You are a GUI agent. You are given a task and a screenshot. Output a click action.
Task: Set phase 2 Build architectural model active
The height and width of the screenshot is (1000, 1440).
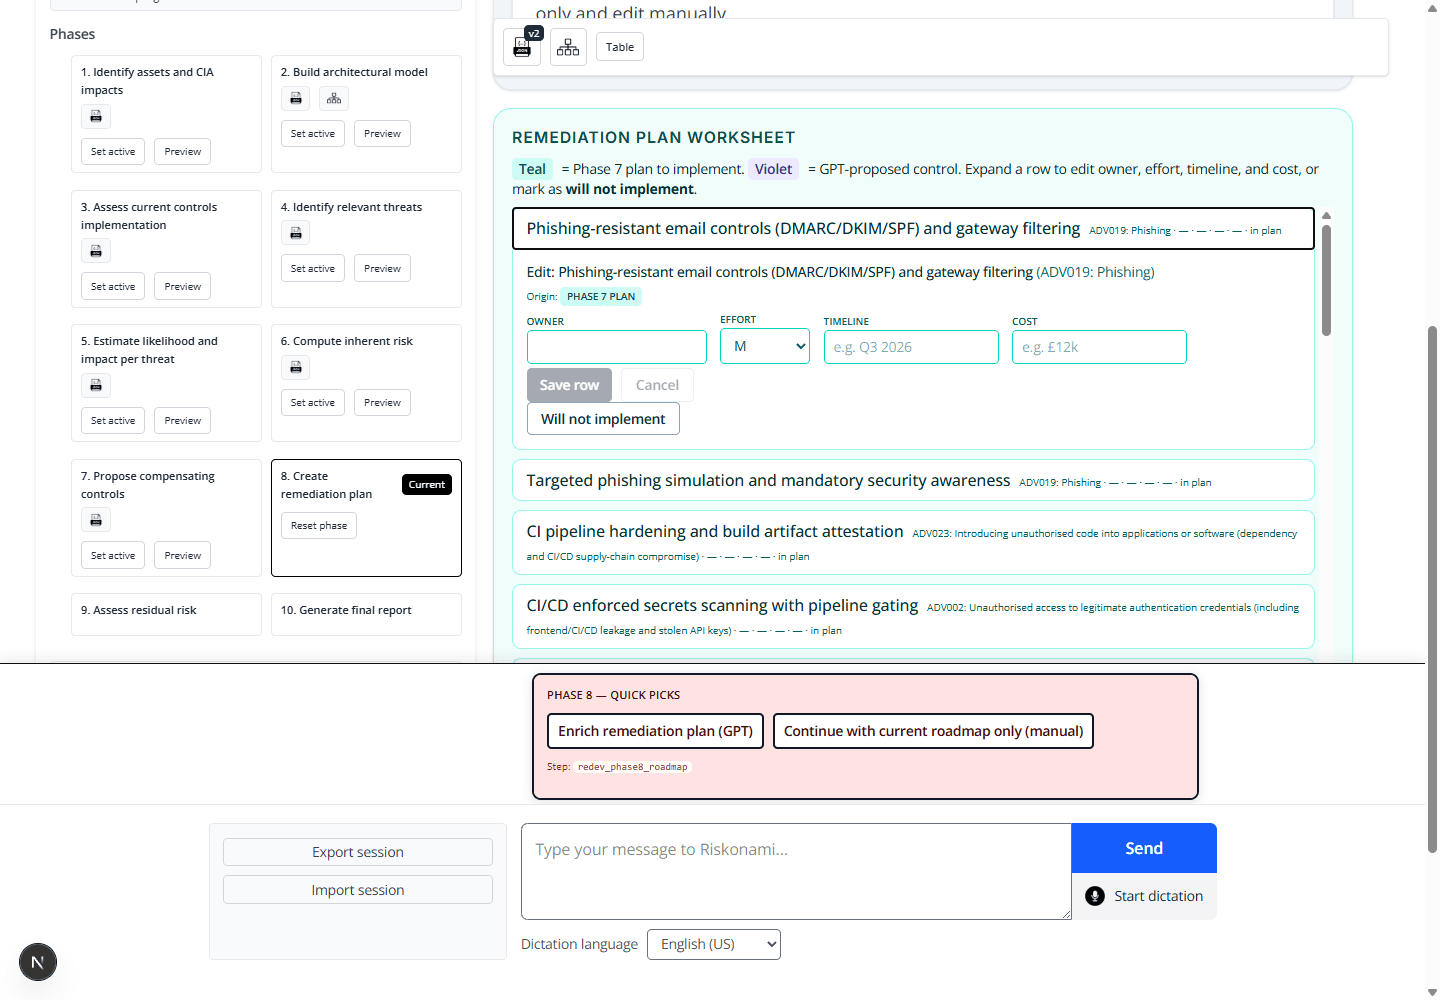point(313,134)
